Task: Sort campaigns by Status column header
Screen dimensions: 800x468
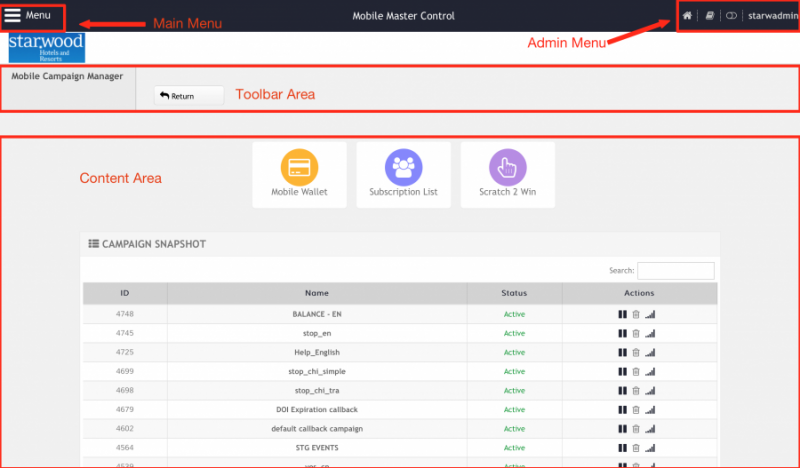Action: tap(514, 293)
